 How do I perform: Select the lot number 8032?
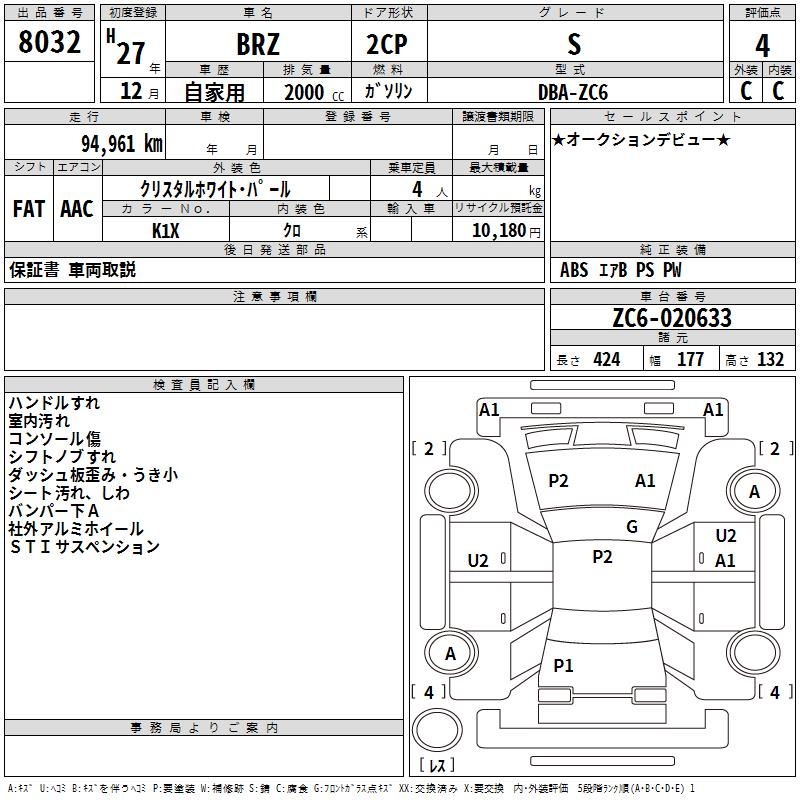pyautogui.click(x=49, y=43)
